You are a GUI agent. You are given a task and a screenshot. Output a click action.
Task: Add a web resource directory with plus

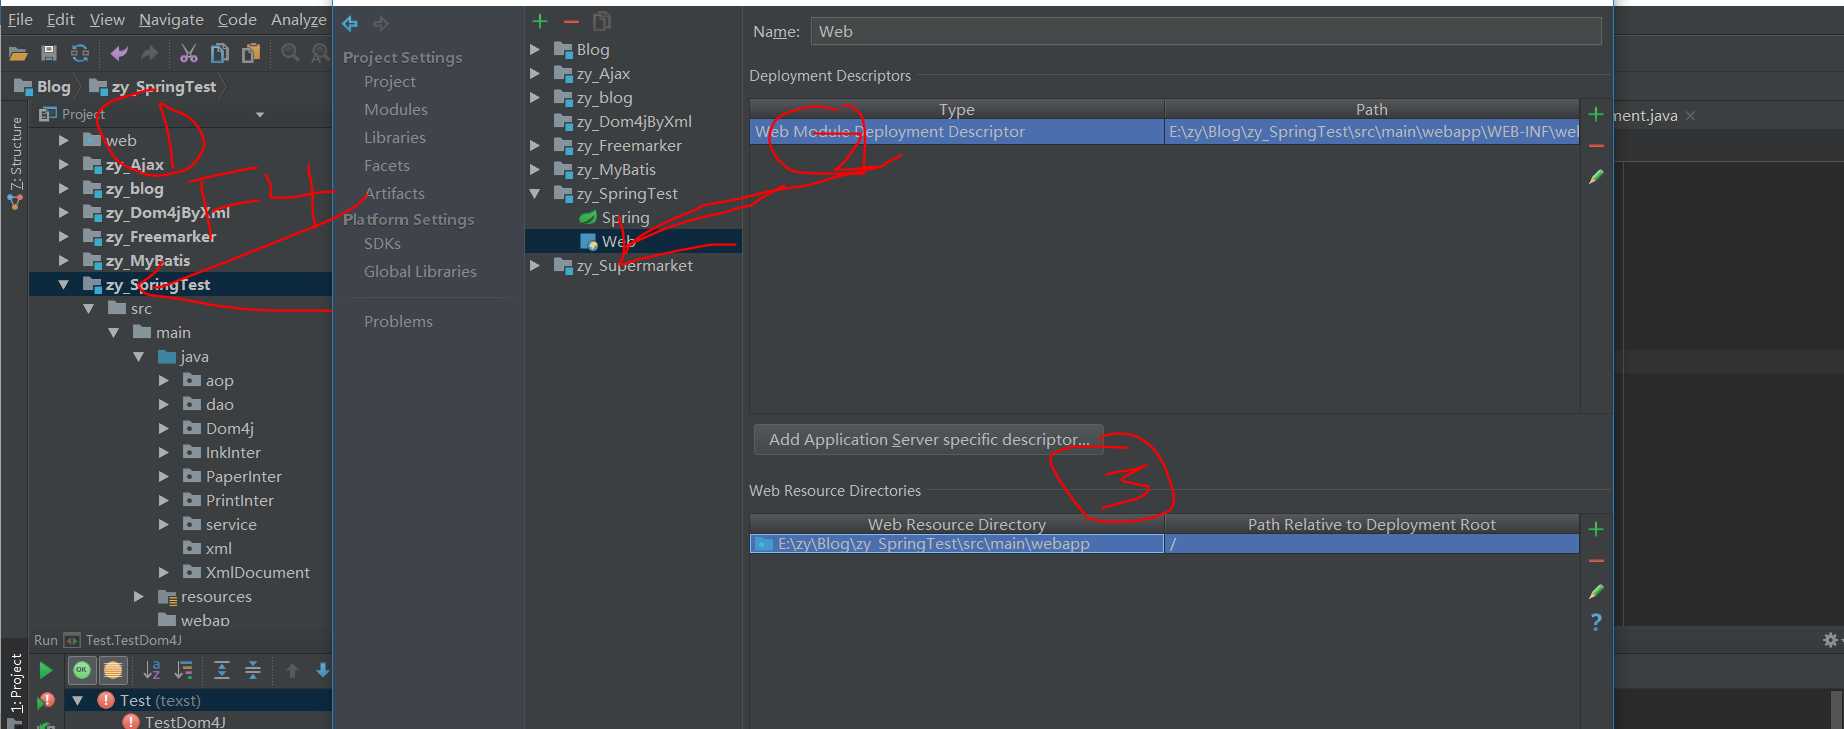coord(1596,529)
